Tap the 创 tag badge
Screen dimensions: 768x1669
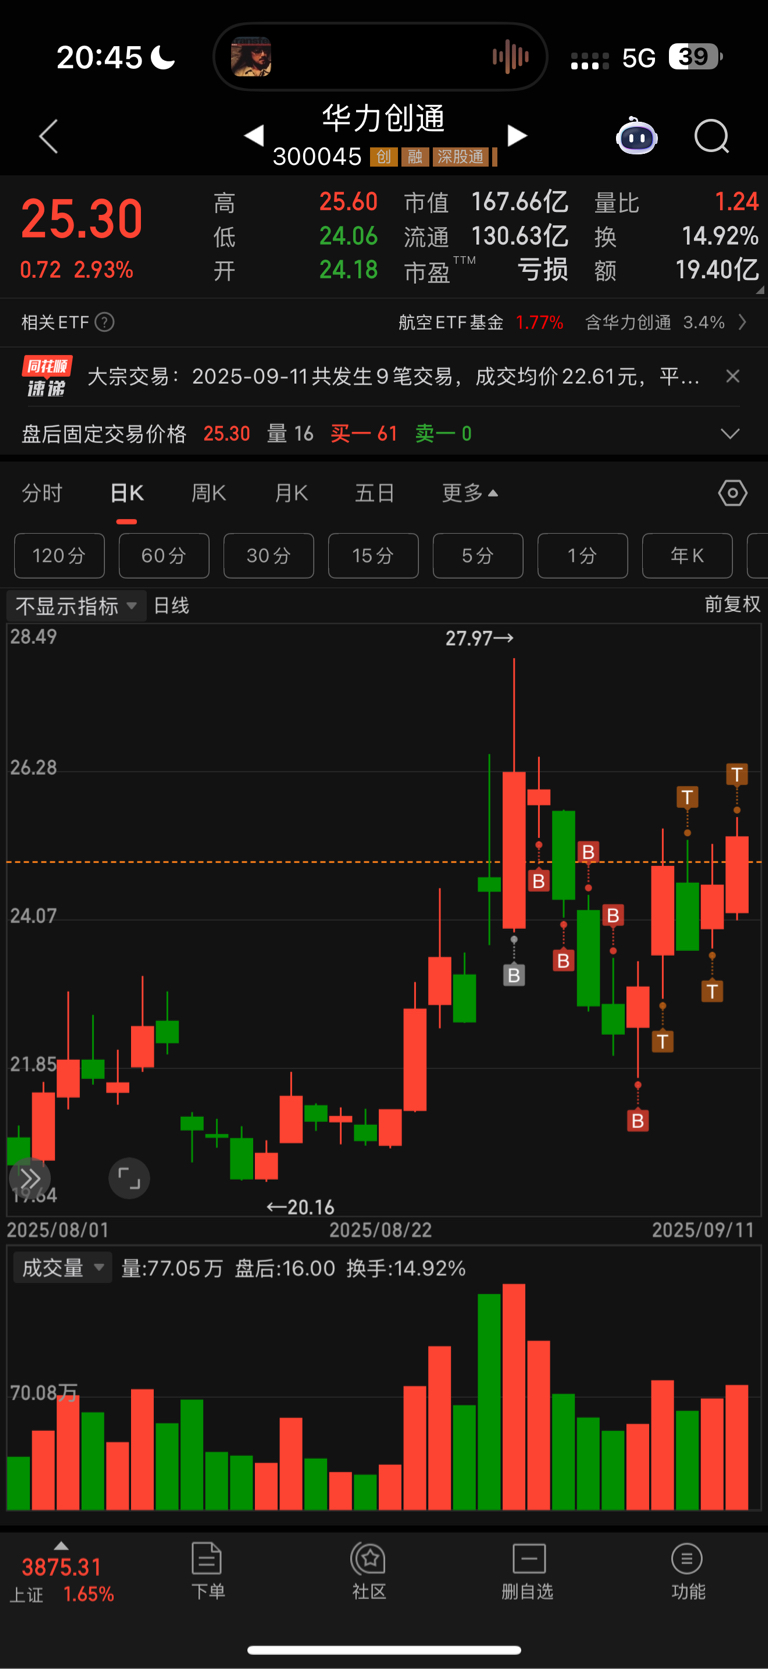point(384,157)
